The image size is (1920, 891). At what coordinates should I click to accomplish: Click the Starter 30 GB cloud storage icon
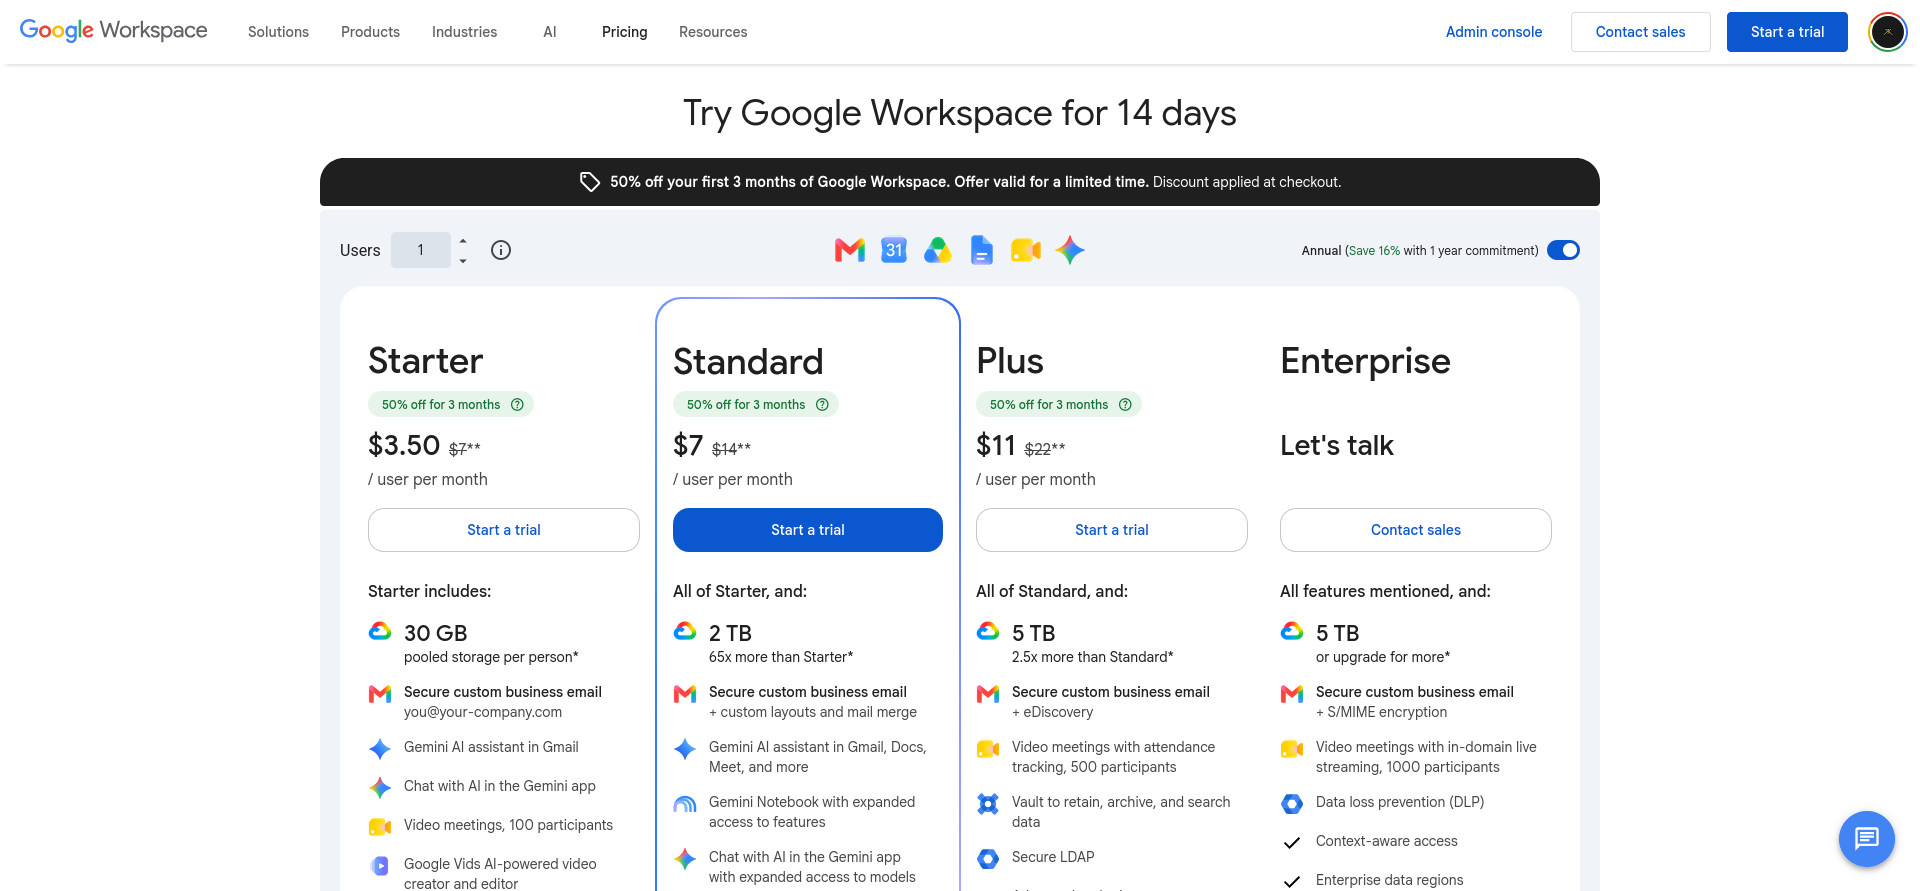pyautogui.click(x=380, y=631)
